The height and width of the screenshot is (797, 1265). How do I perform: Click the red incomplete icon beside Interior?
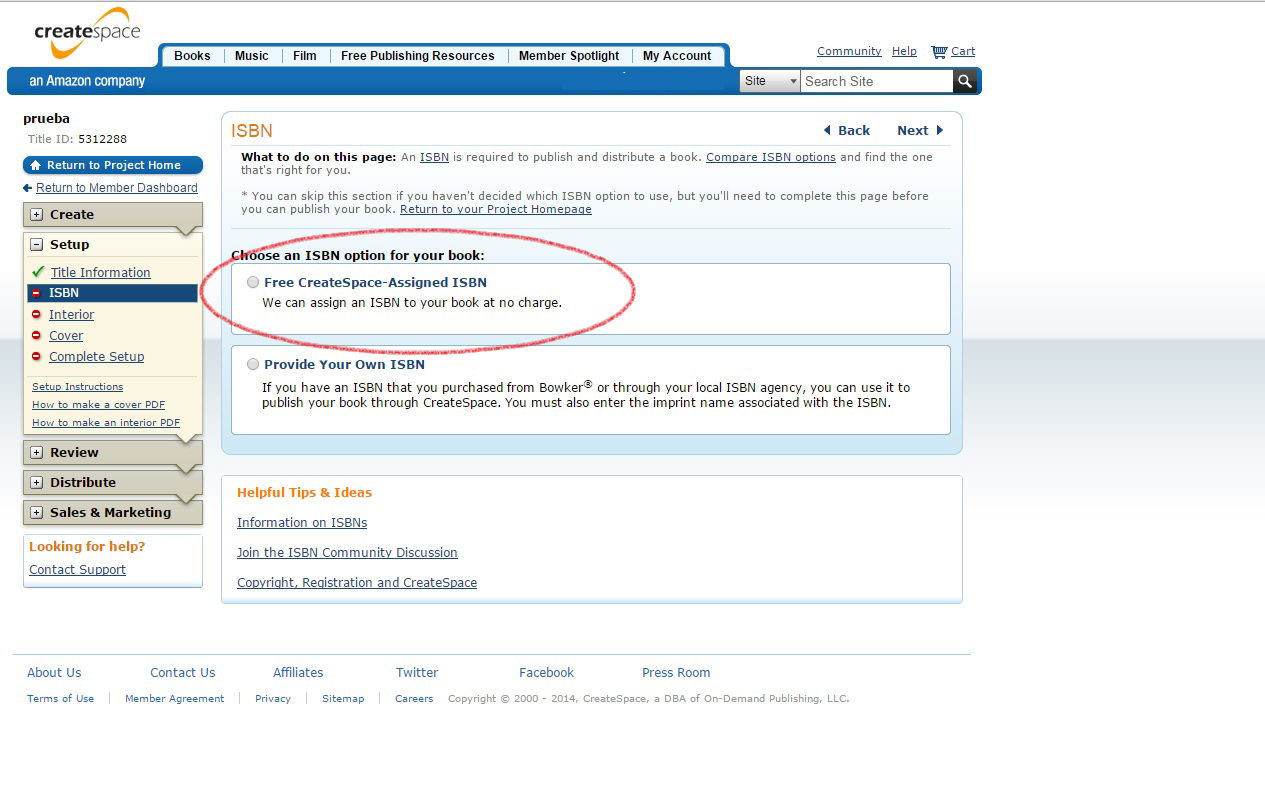[37, 314]
